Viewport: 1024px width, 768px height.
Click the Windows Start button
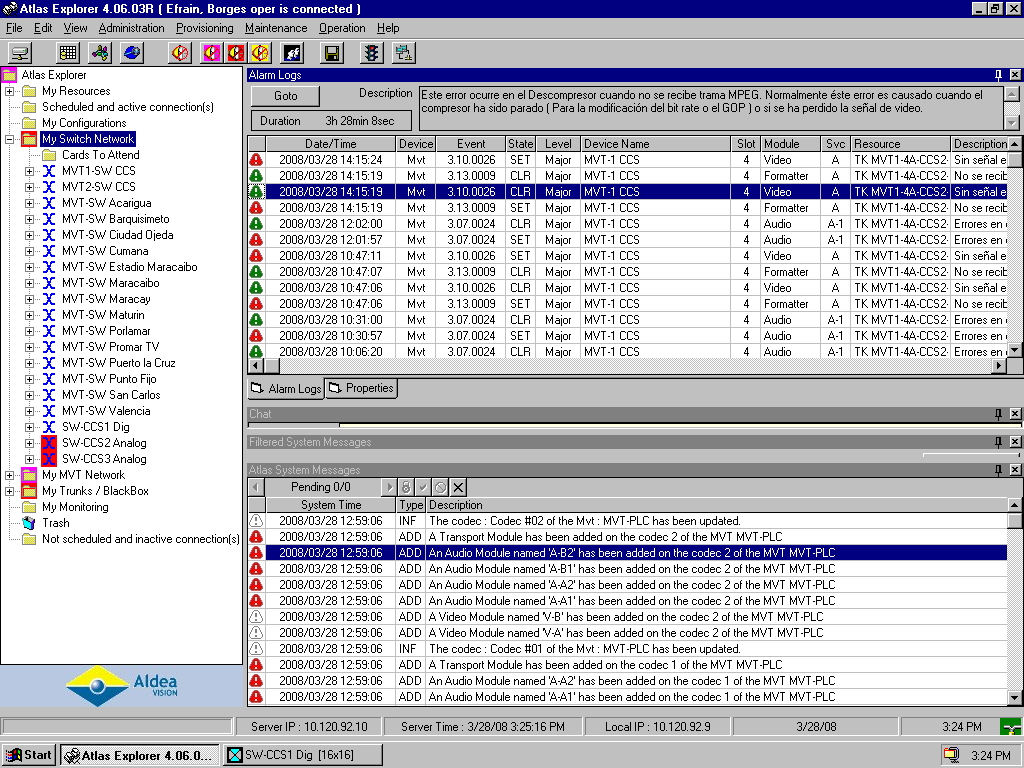click(29, 755)
